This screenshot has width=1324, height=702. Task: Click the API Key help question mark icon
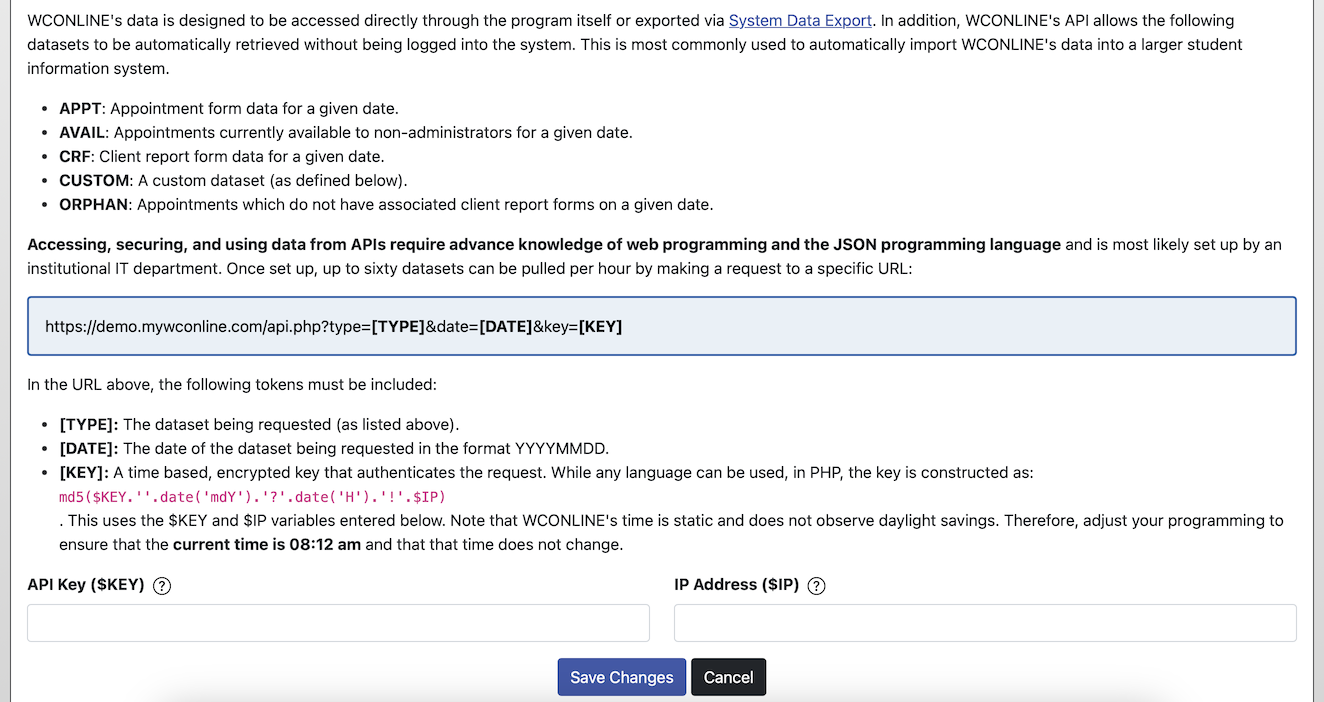pyautogui.click(x=162, y=586)
